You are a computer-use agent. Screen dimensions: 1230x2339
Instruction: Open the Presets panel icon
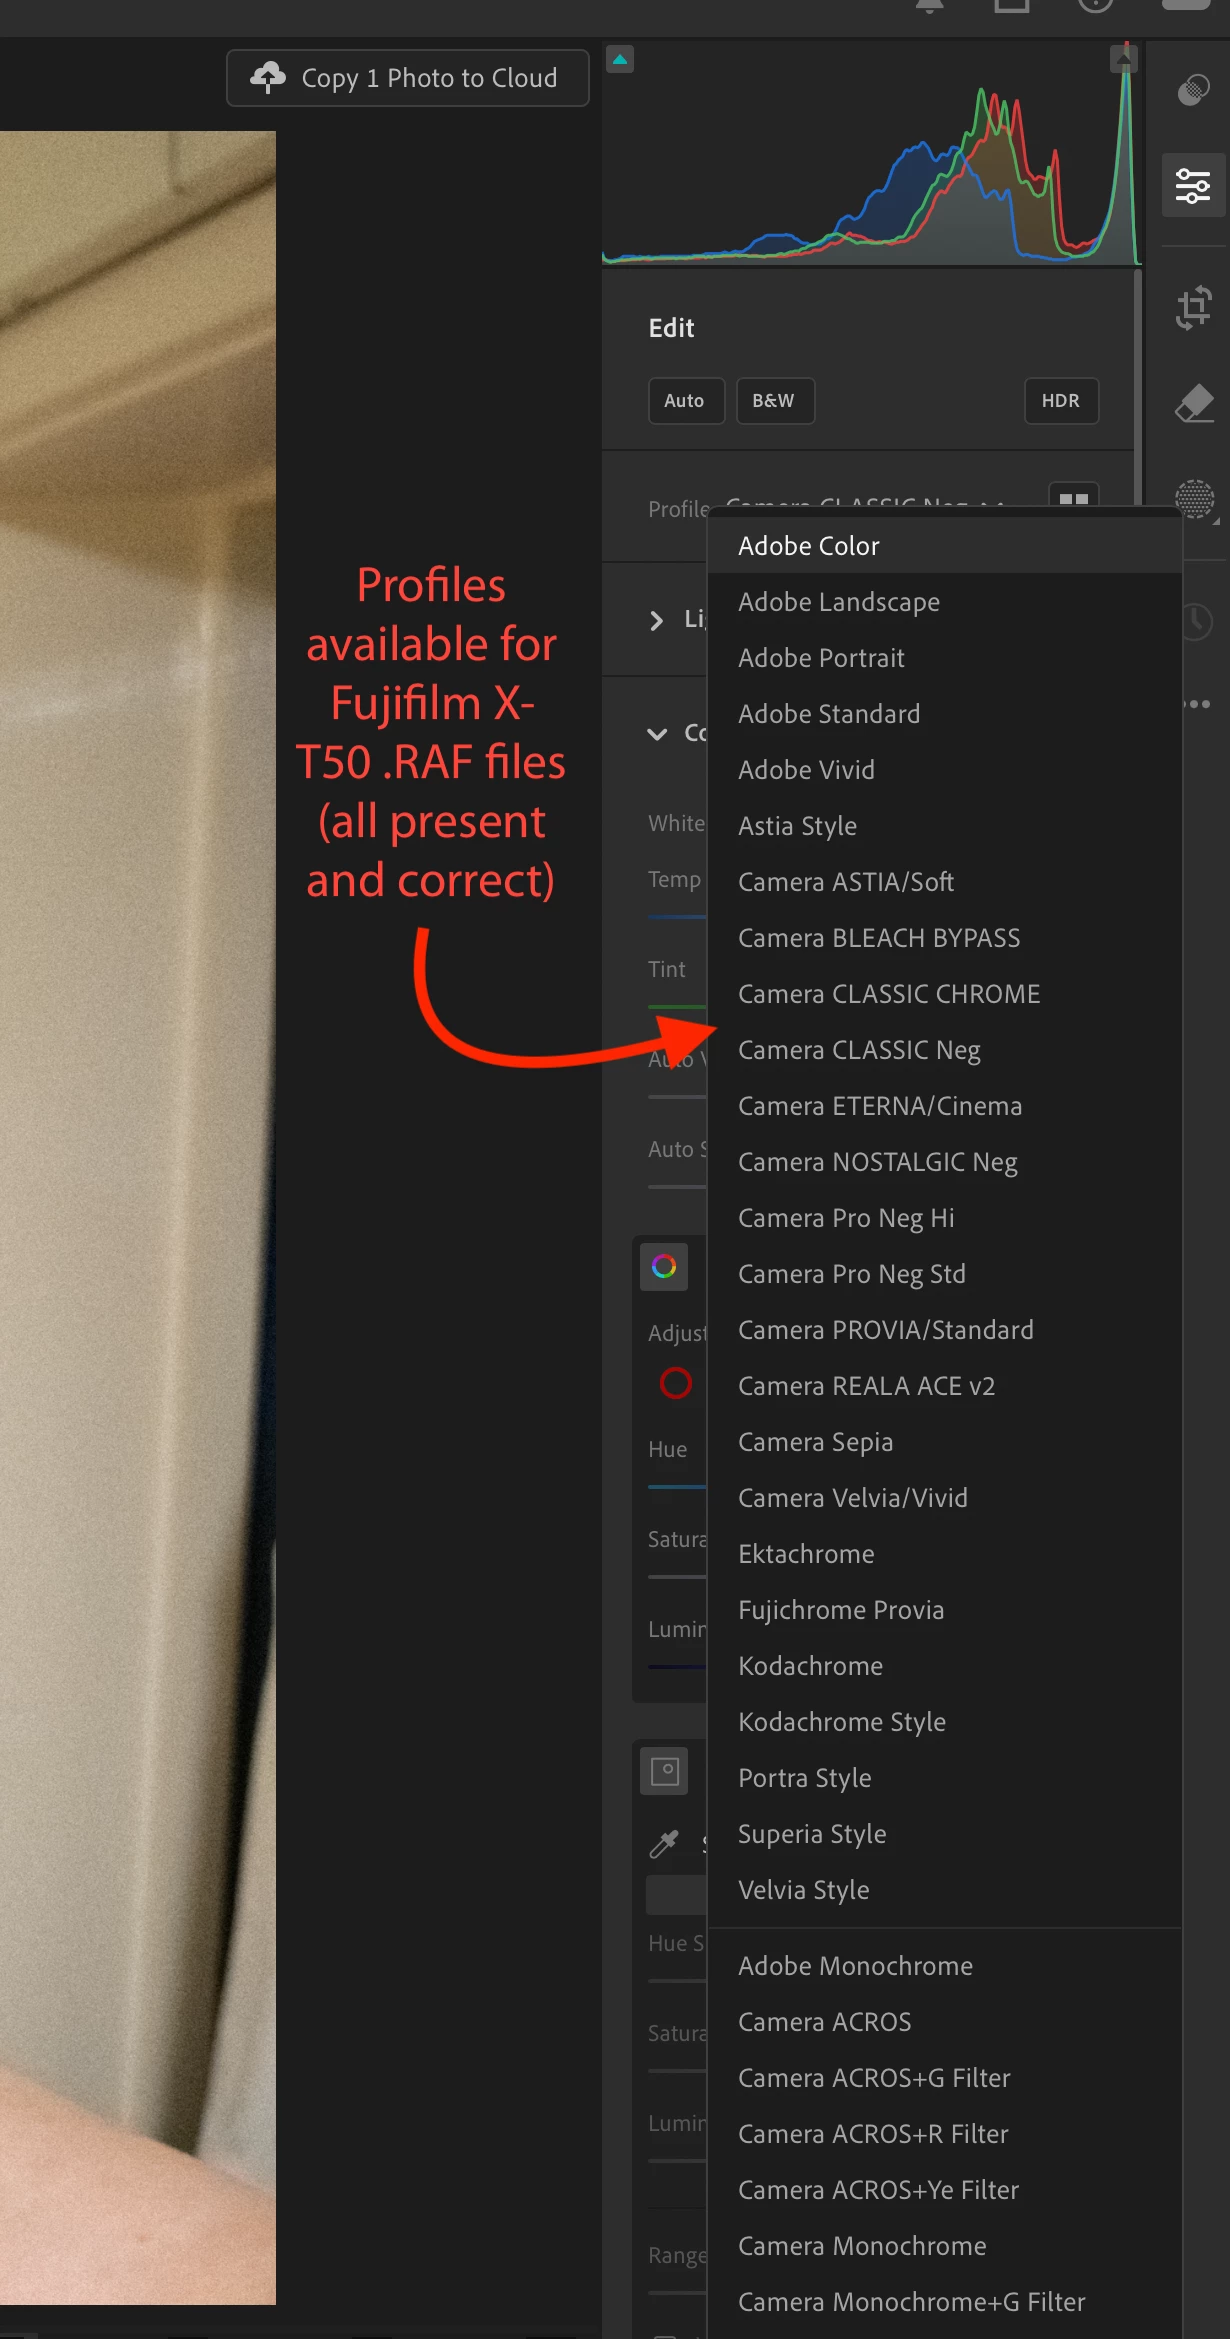[x=1193, y=91]
